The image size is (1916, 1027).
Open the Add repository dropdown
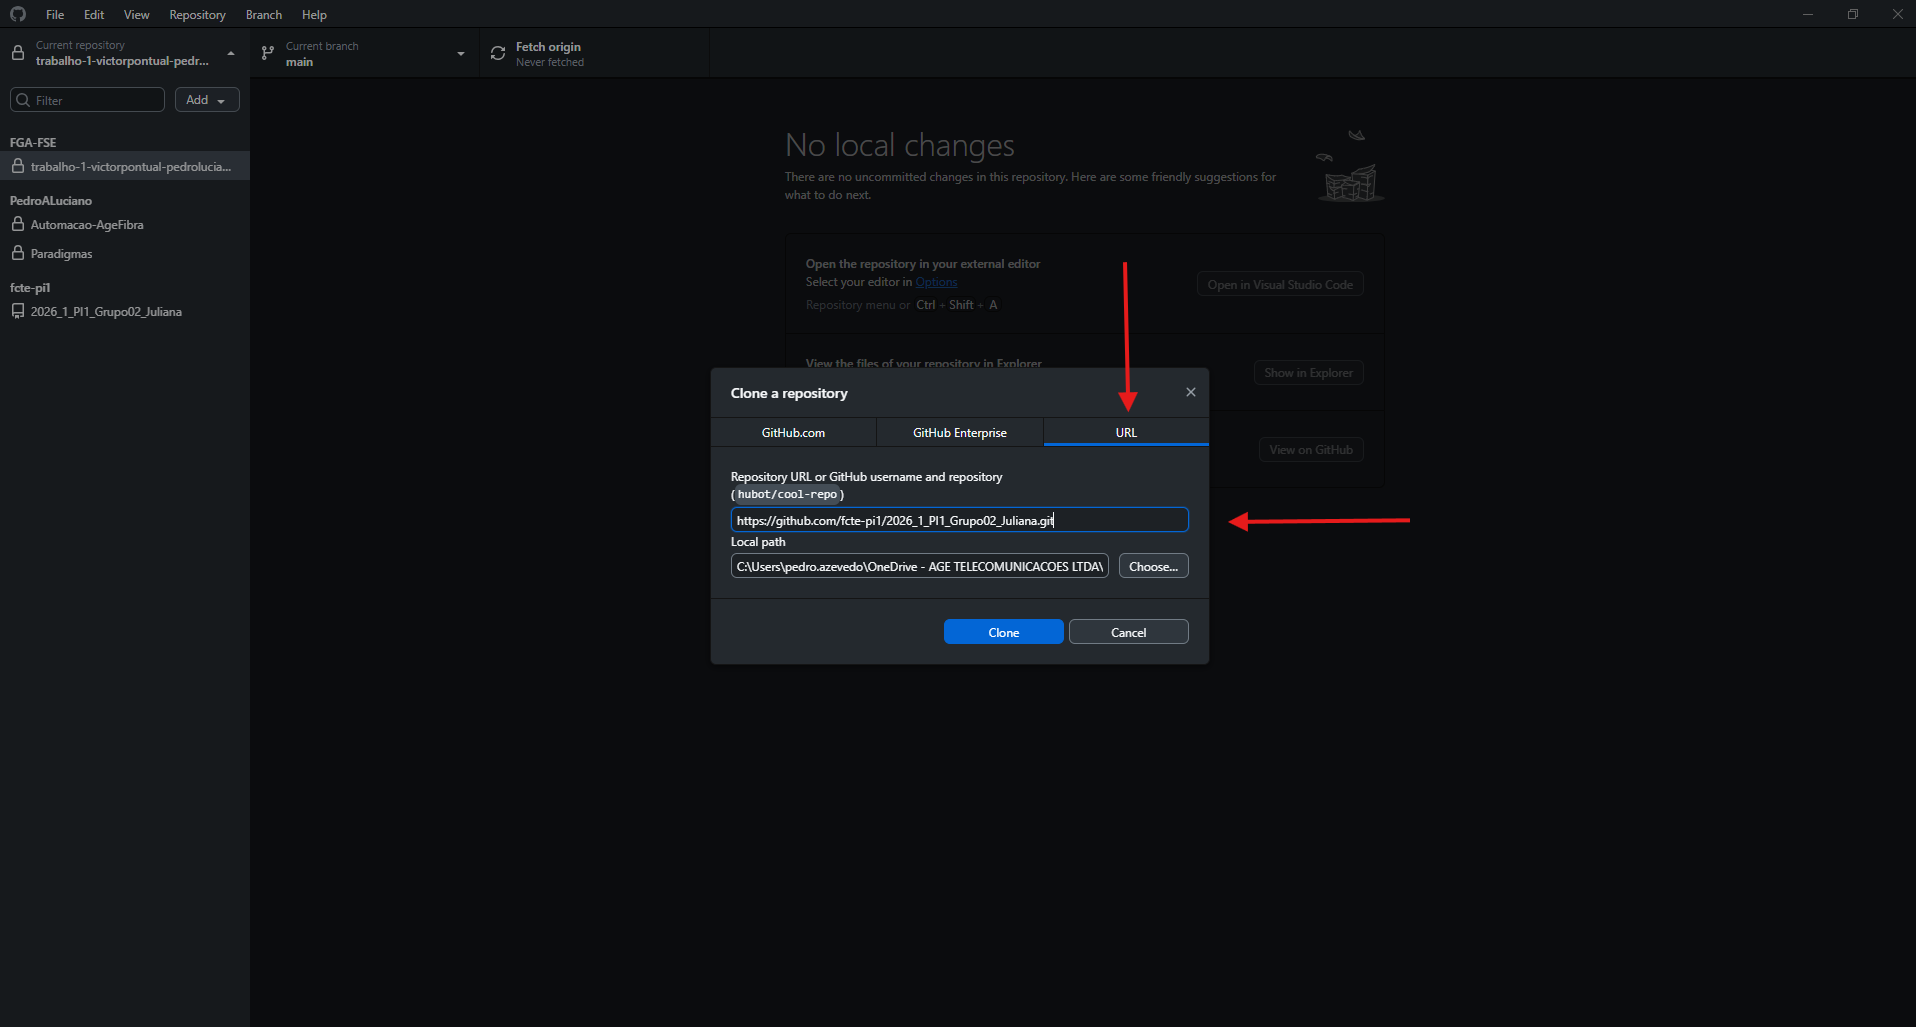tap(207, 100)
